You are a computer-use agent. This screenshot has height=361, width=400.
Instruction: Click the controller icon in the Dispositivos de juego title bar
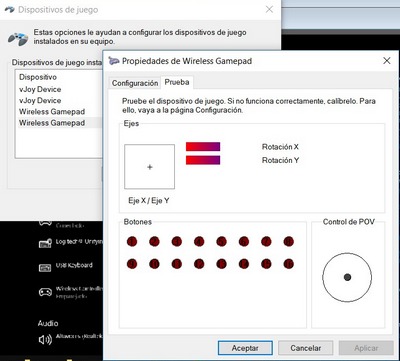click(x=9, y=9)
